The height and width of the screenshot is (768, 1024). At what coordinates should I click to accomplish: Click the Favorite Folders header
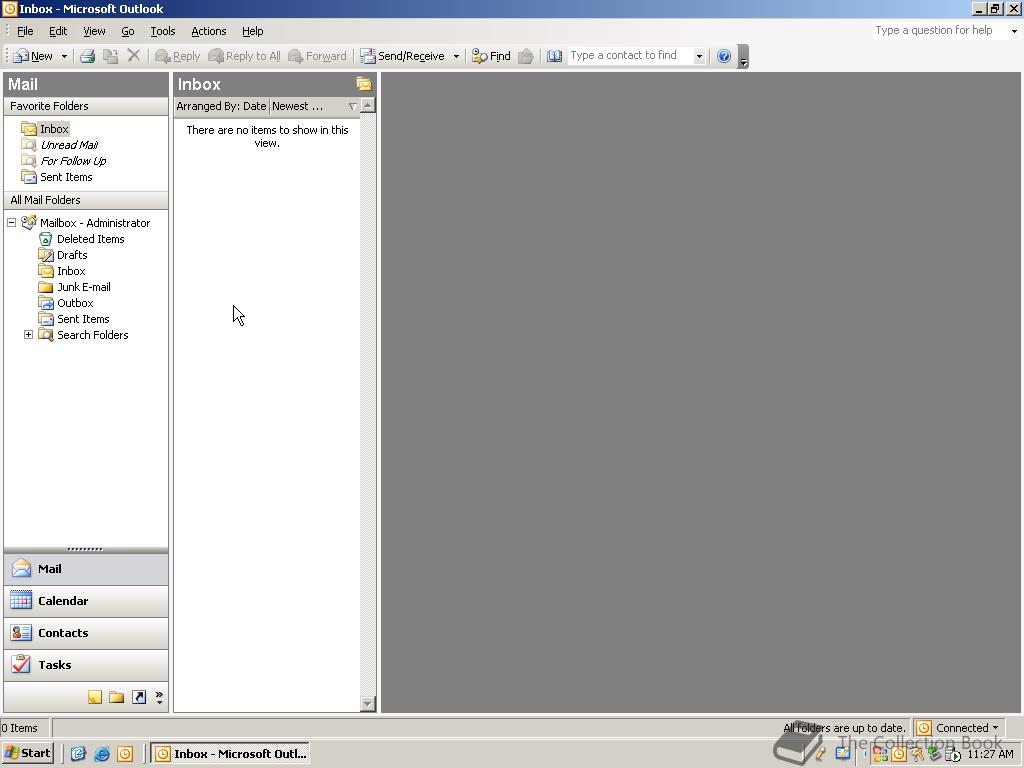(86, 106)
